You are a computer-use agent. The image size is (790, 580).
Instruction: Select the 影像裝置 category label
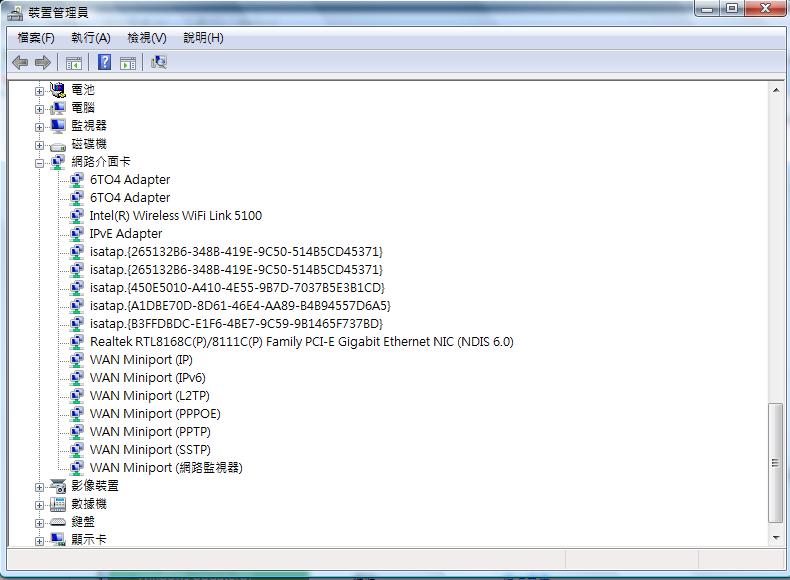pos(95,486)
